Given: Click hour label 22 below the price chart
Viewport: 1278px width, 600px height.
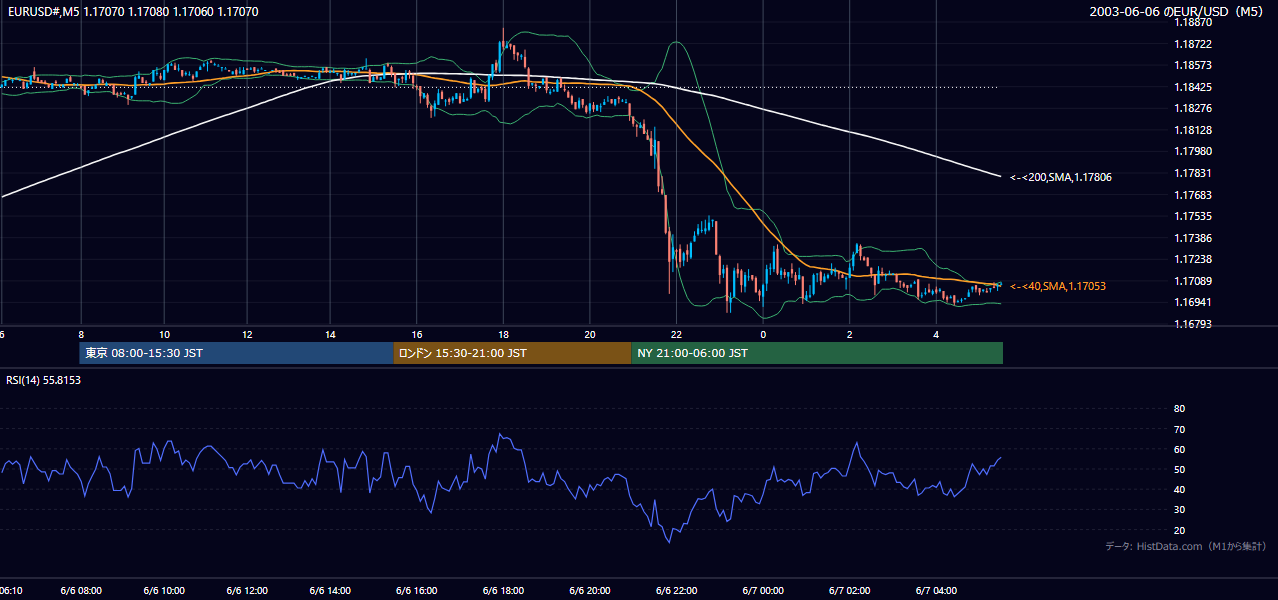Looking at the screenshot, I should 677,334.
